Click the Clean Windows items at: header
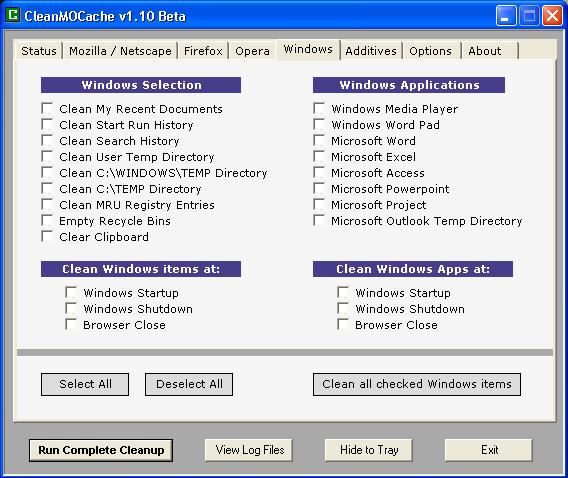The image size is (568, 478). pyautogui.click(x=141, y=269)
